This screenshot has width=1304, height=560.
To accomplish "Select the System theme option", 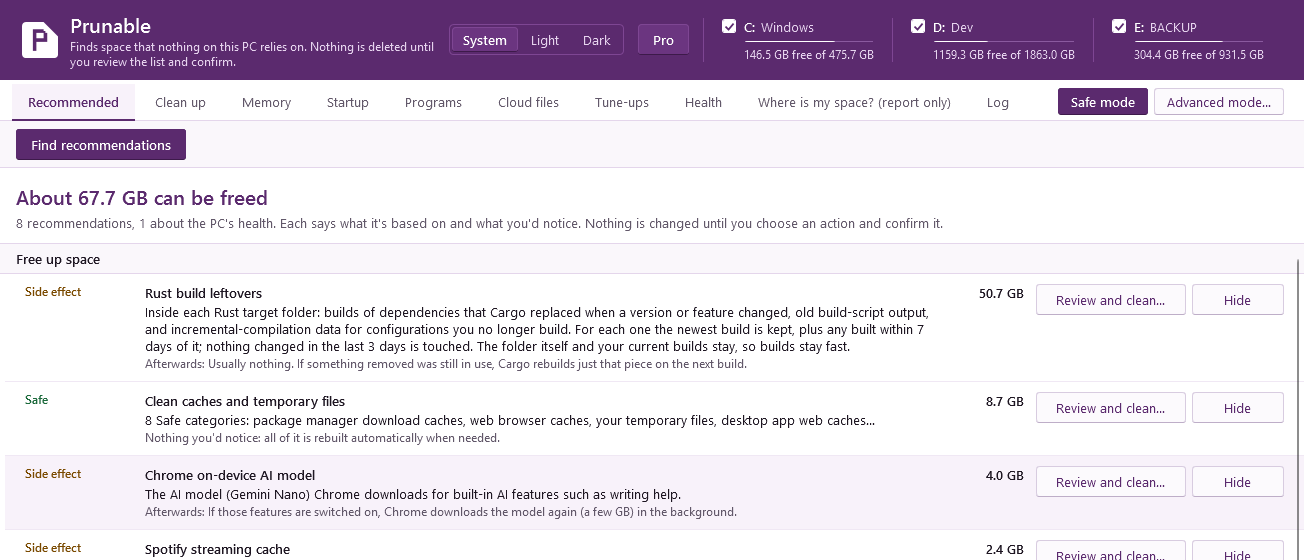I will [x=485, y=40].
